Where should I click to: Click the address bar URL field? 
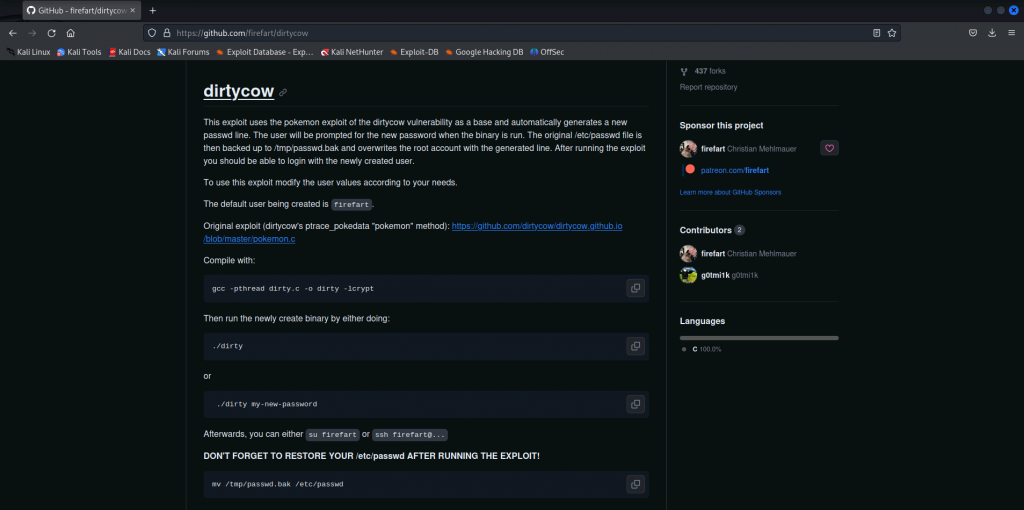tap(522, 33)
